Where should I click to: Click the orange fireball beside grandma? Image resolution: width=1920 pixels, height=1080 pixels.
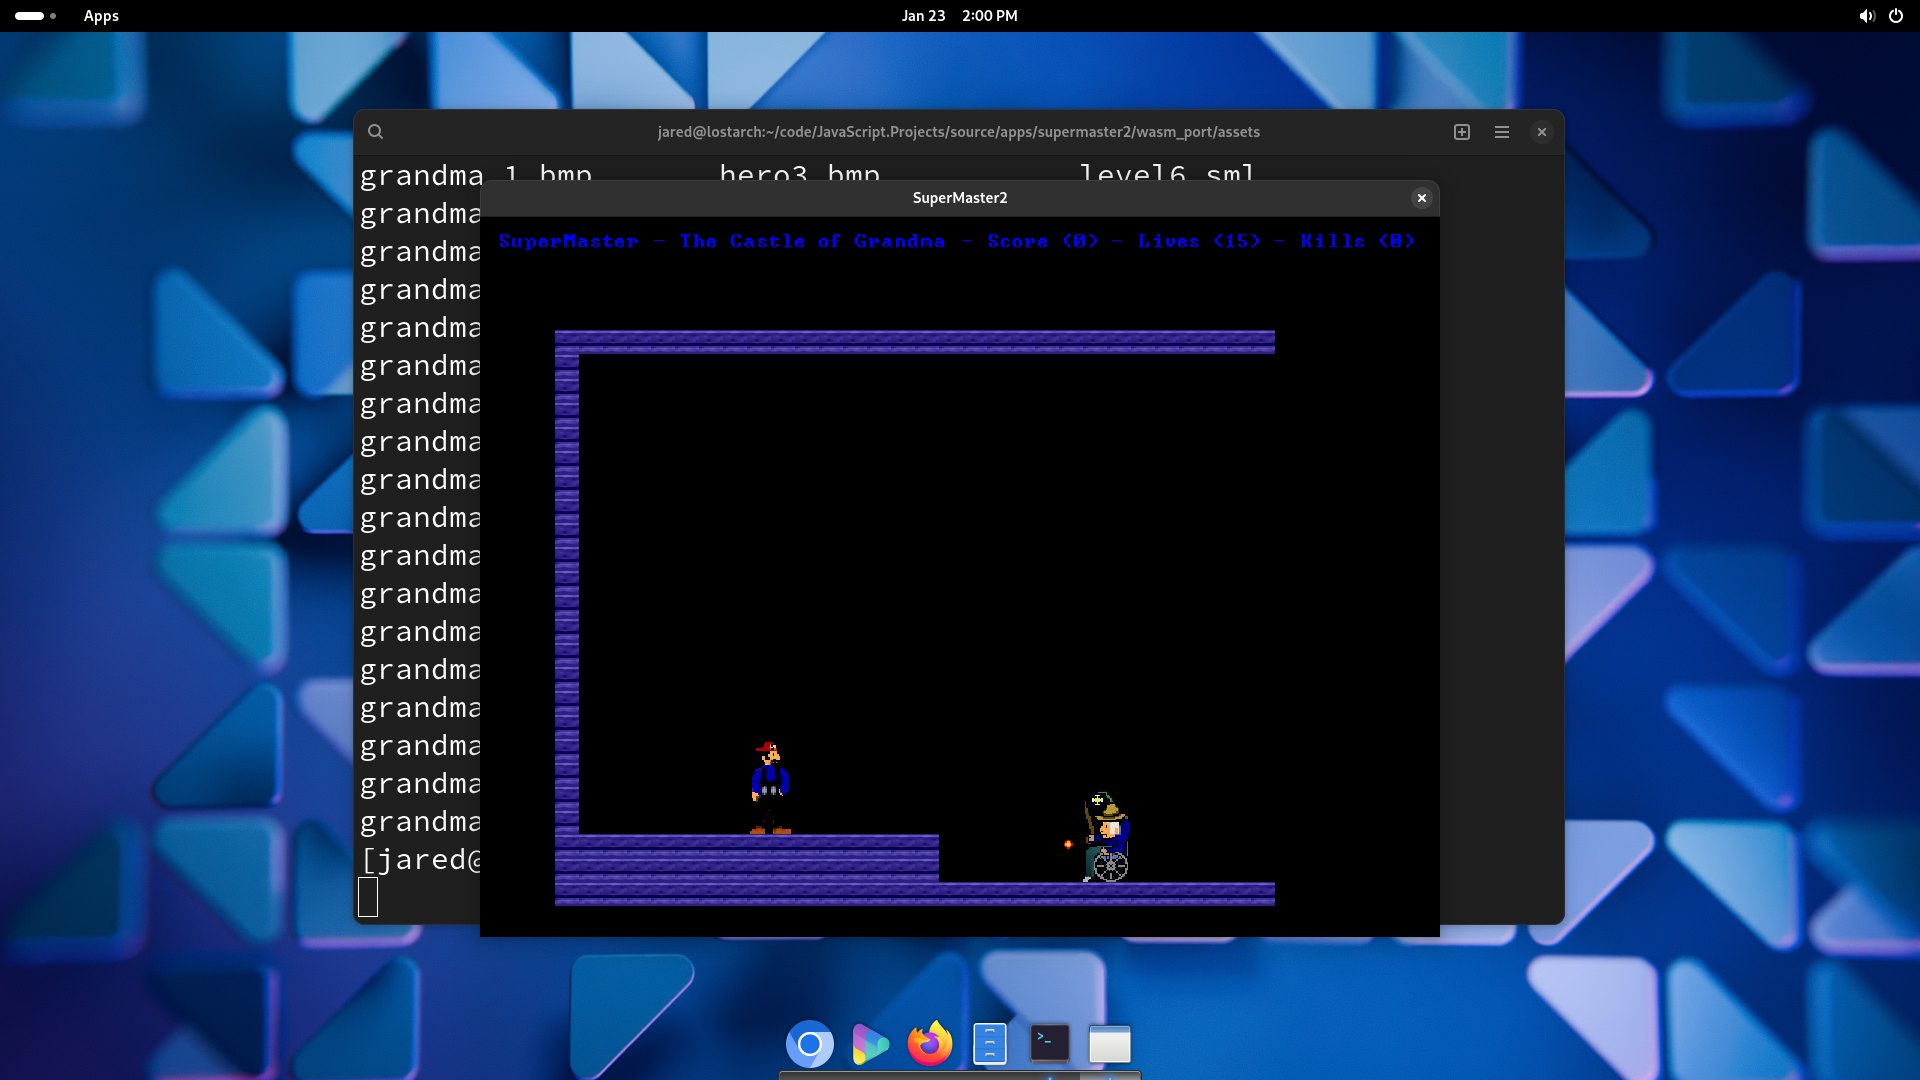(1068, 845)
